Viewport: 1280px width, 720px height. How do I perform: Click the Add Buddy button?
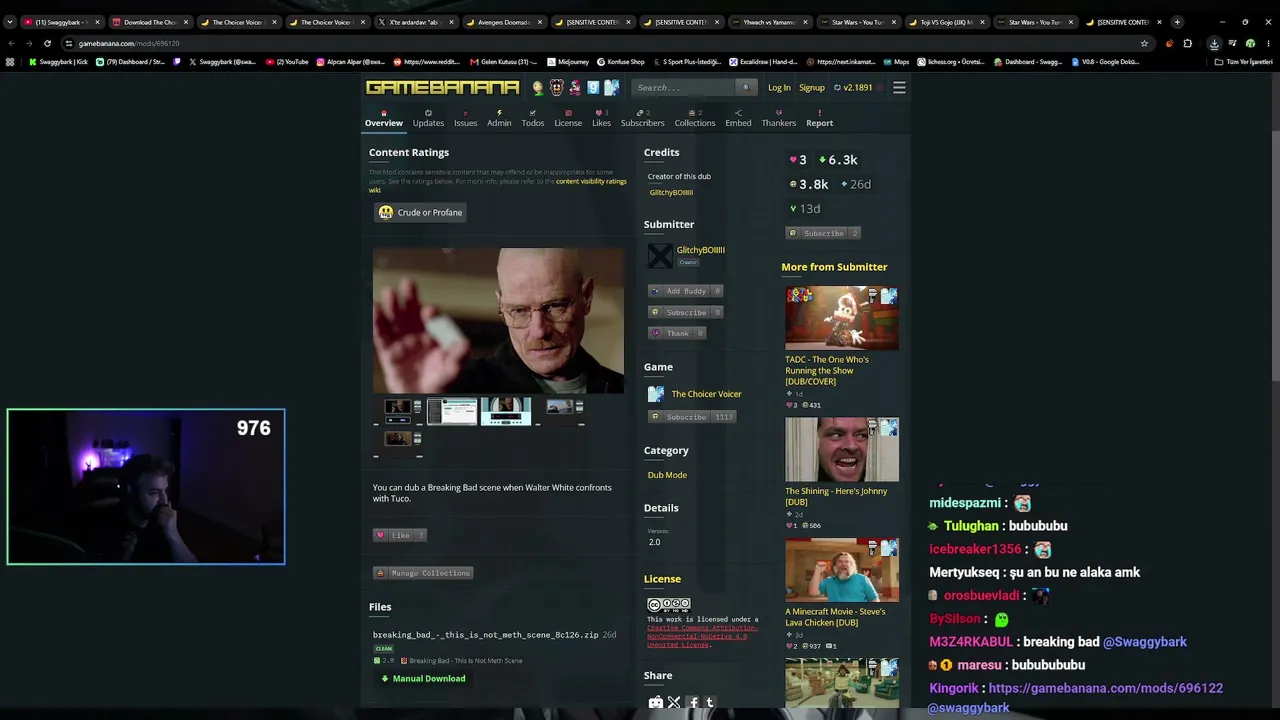click(x=686, y=291)
